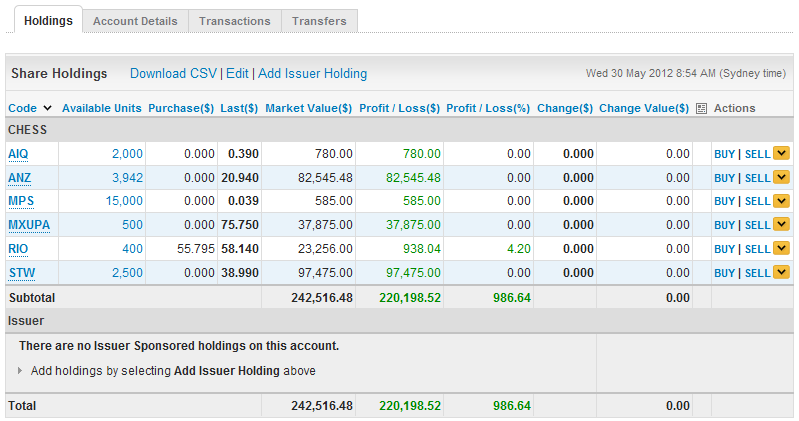The width and height of the screenshot is (799, 421).
Task: Click the Download CSV link
Action: pyautogui.click(x=173, y=73)
